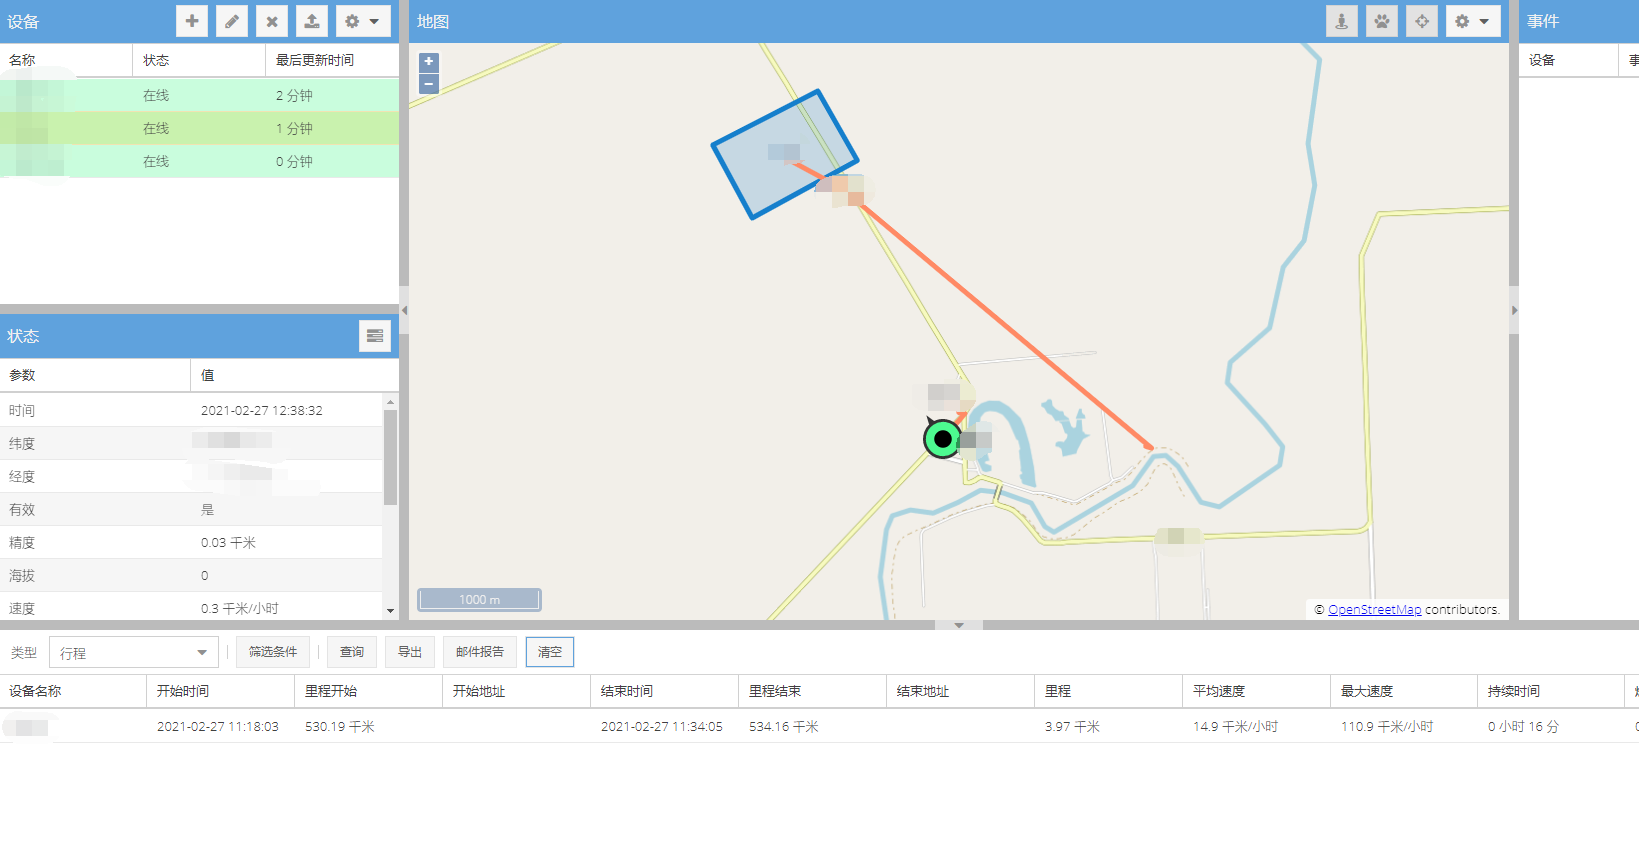Sort report by 开始时间 column
1639x842 pixels.
pyautogui.click(x=221, y=691)
